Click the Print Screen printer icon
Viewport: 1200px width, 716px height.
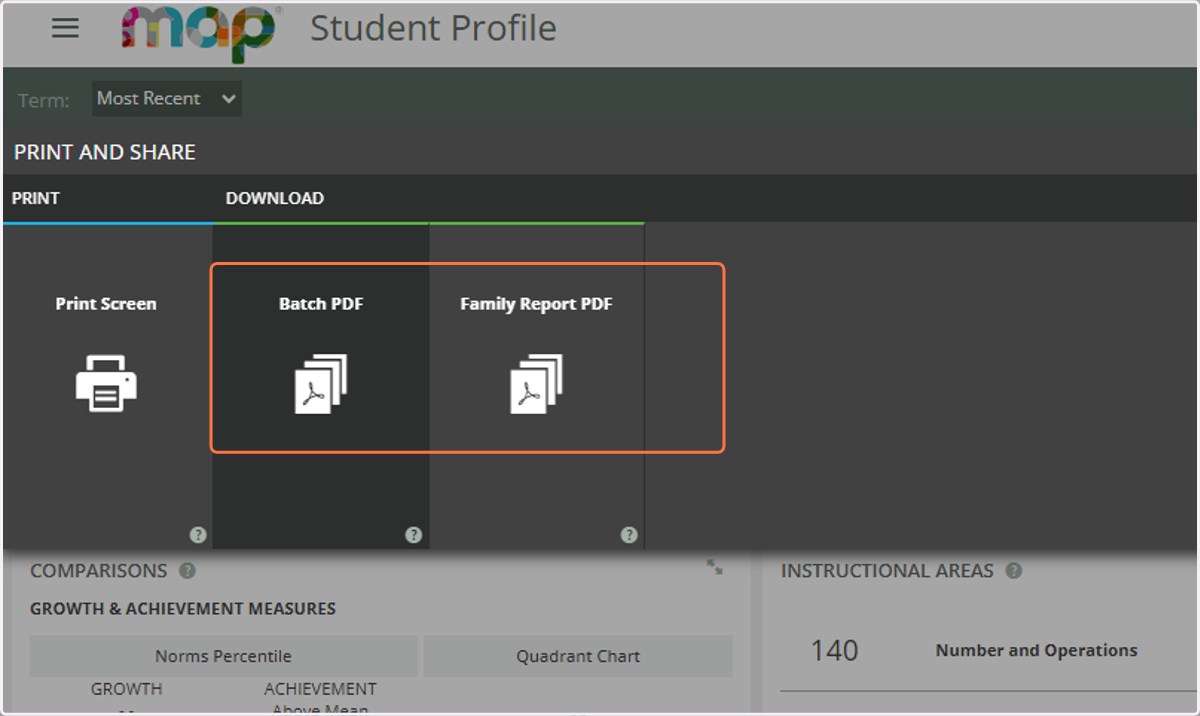(106, 383)
